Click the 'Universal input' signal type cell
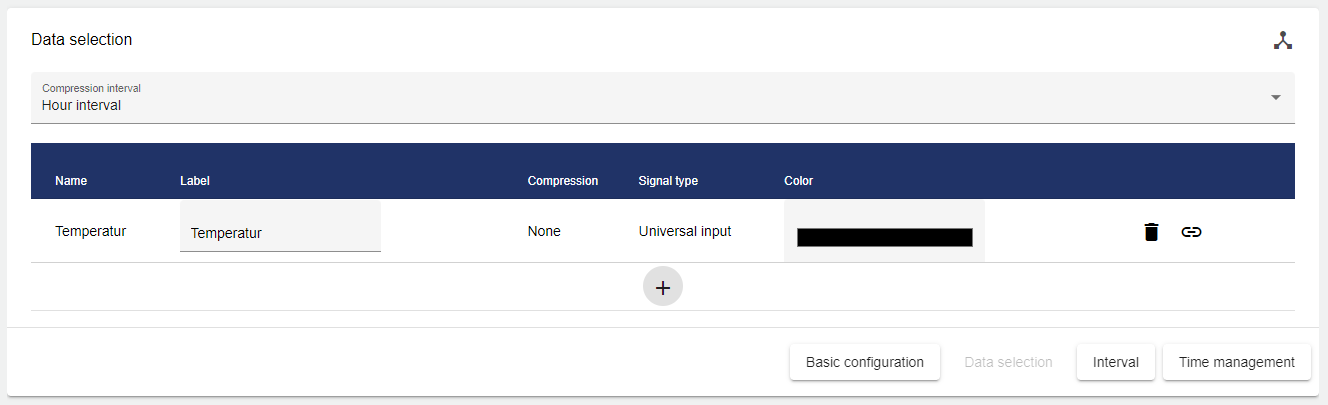 685,231
